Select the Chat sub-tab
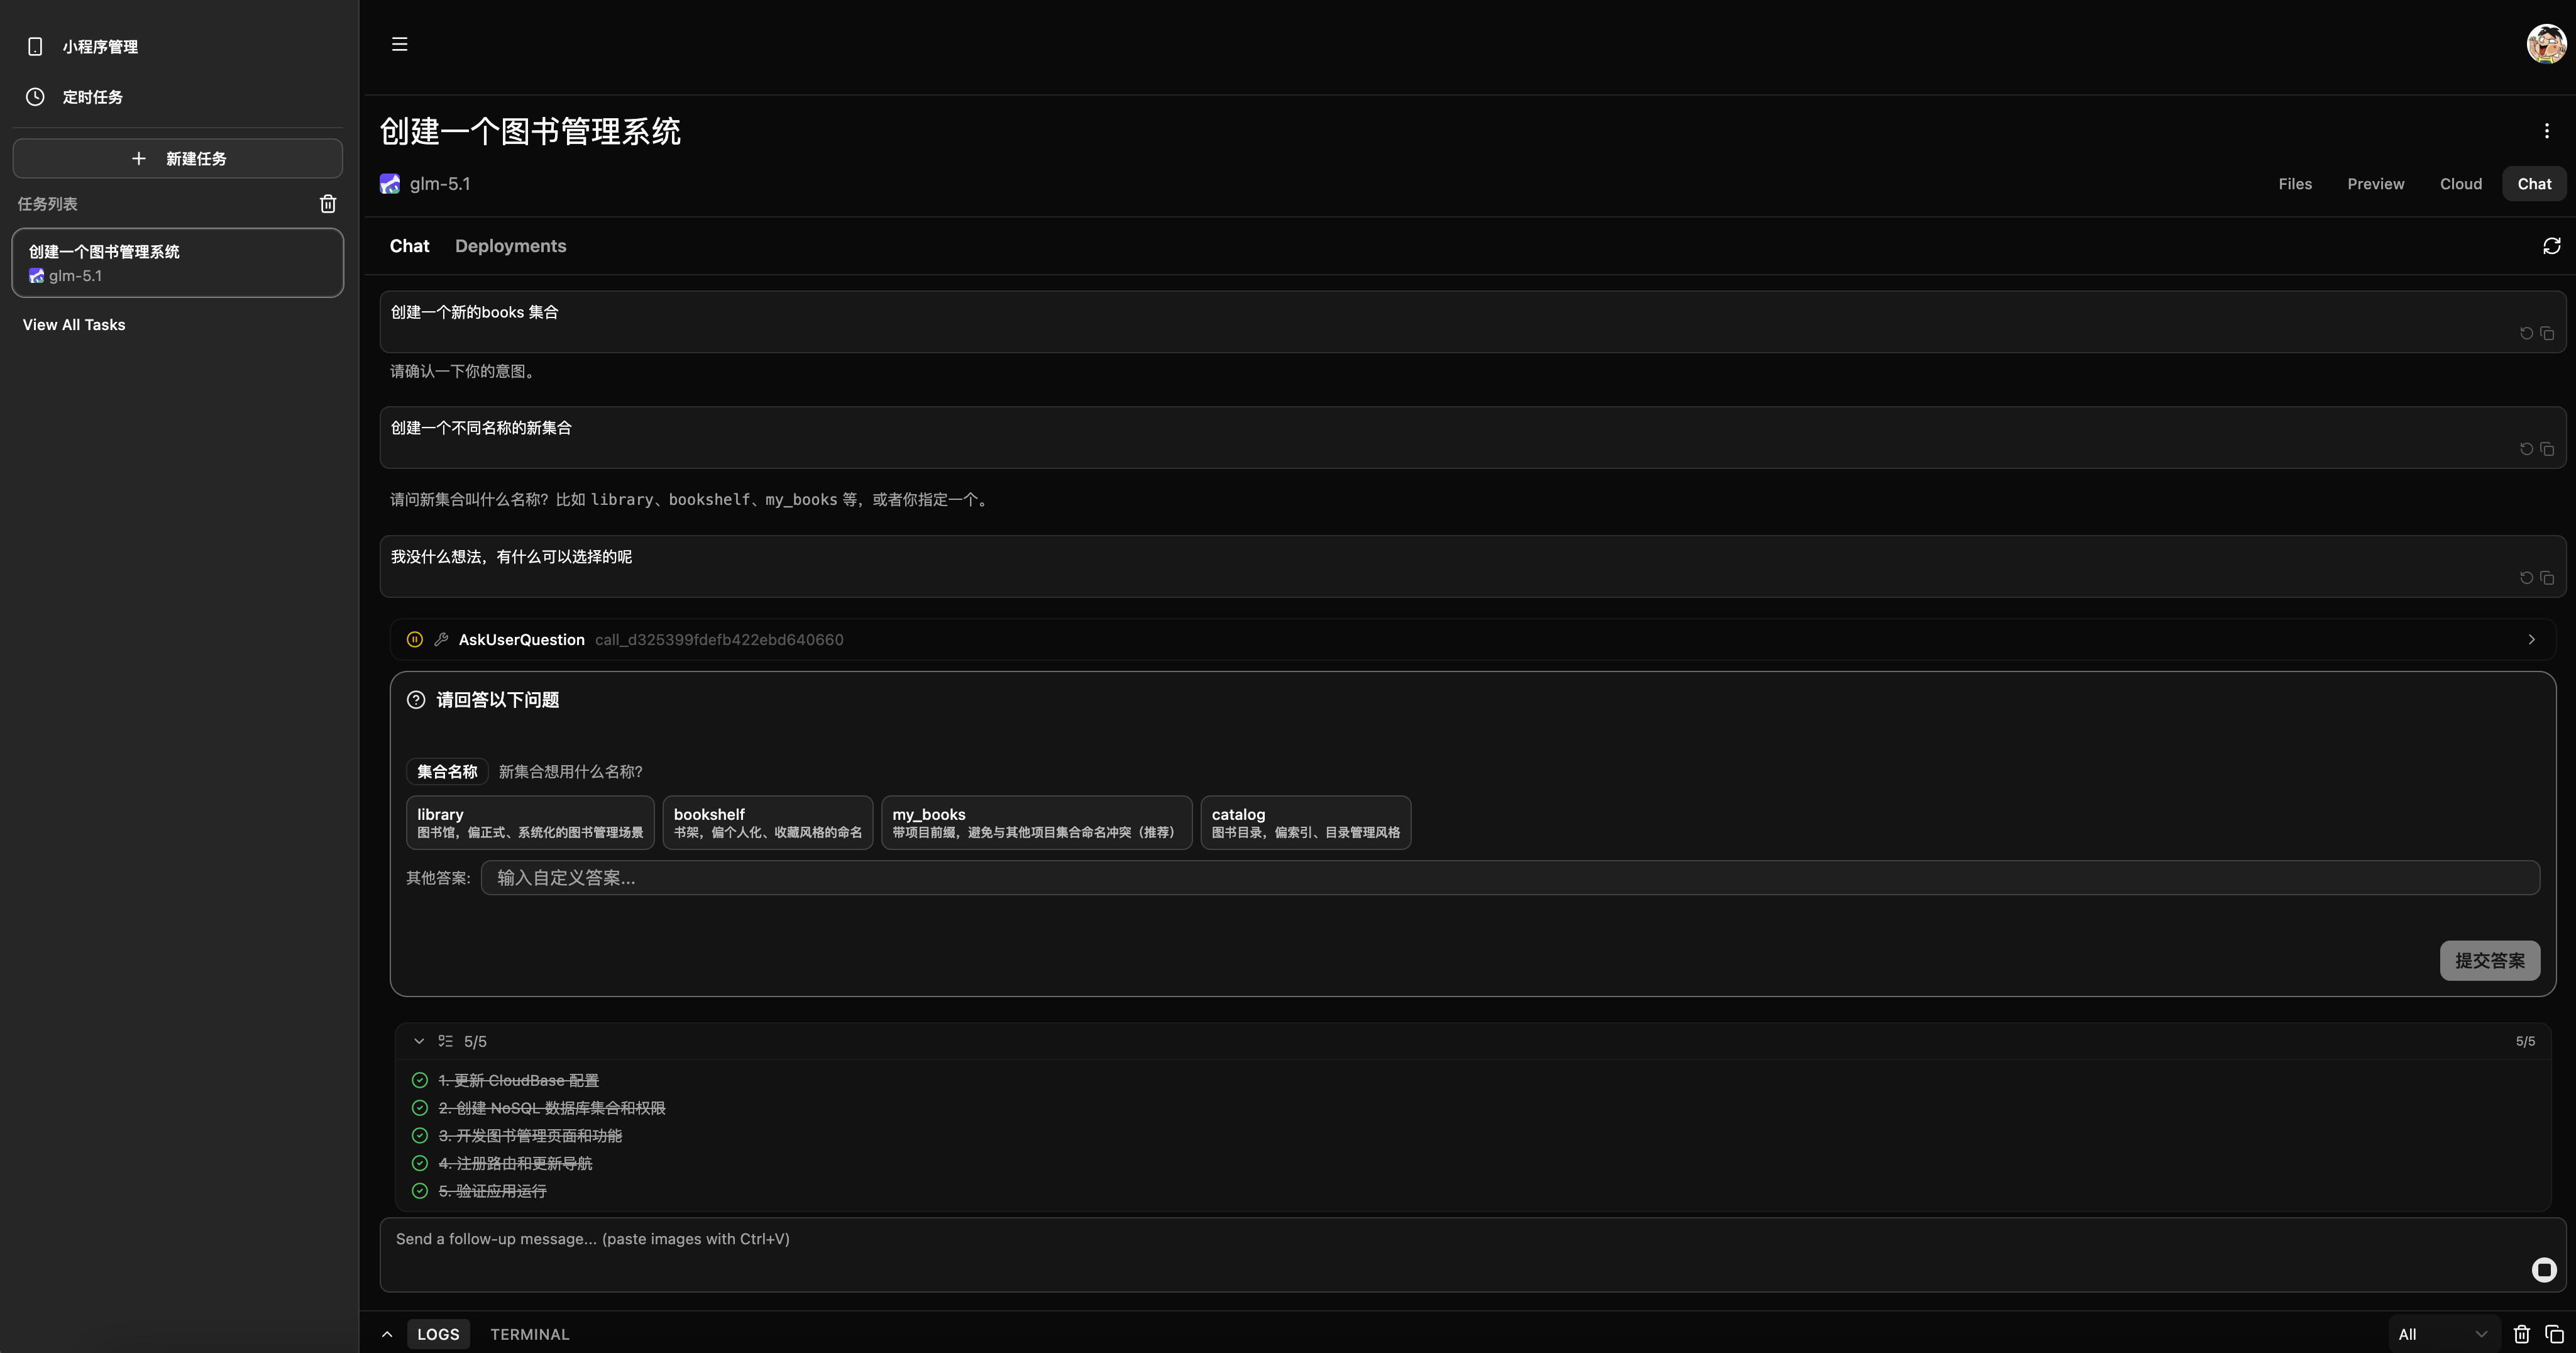 point(409,246)
